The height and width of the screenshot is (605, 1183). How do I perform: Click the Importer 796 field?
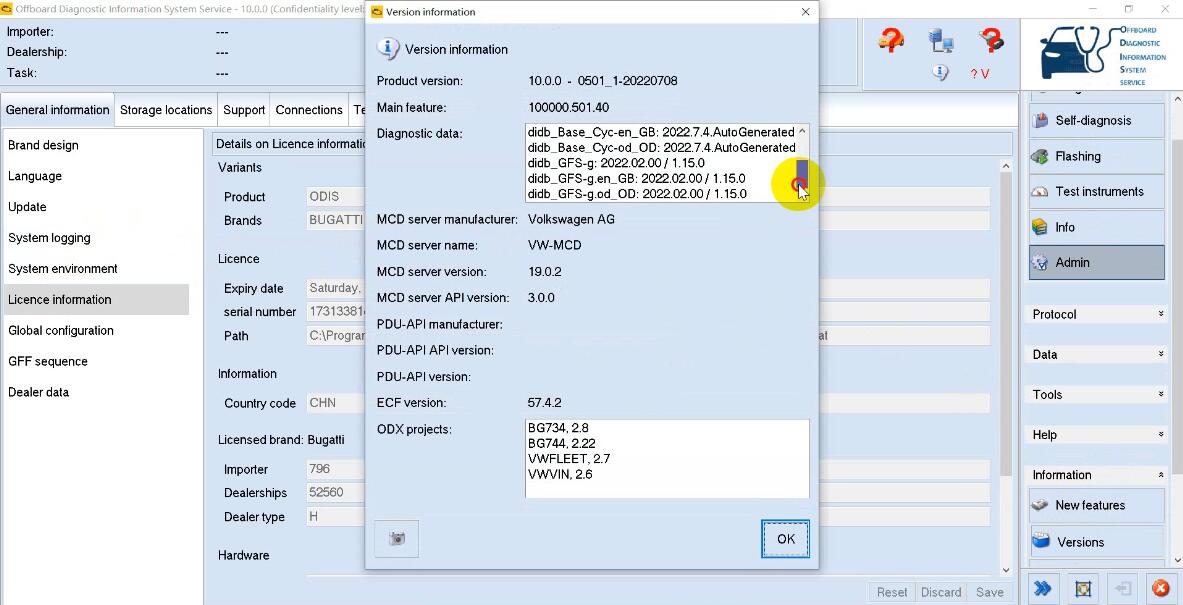(648, 469)
